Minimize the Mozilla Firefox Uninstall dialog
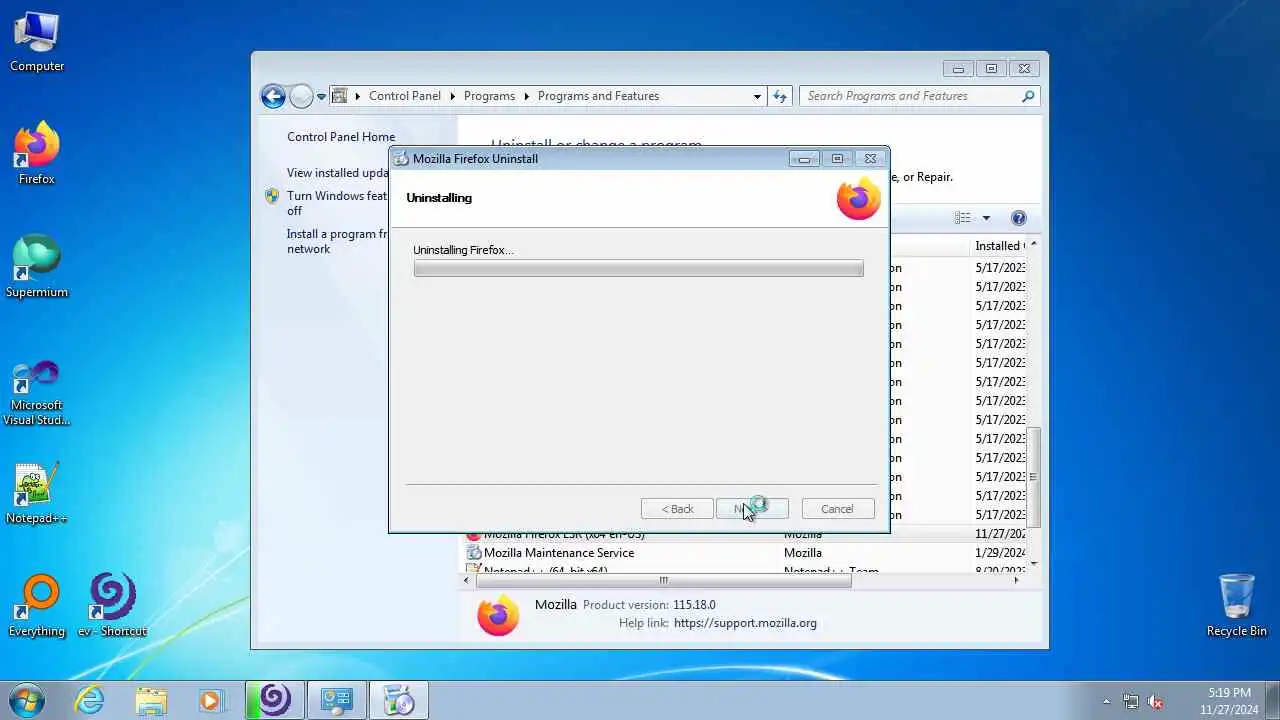The width and height of the screenshot is (1280, 720). click(x=804, y=158)
